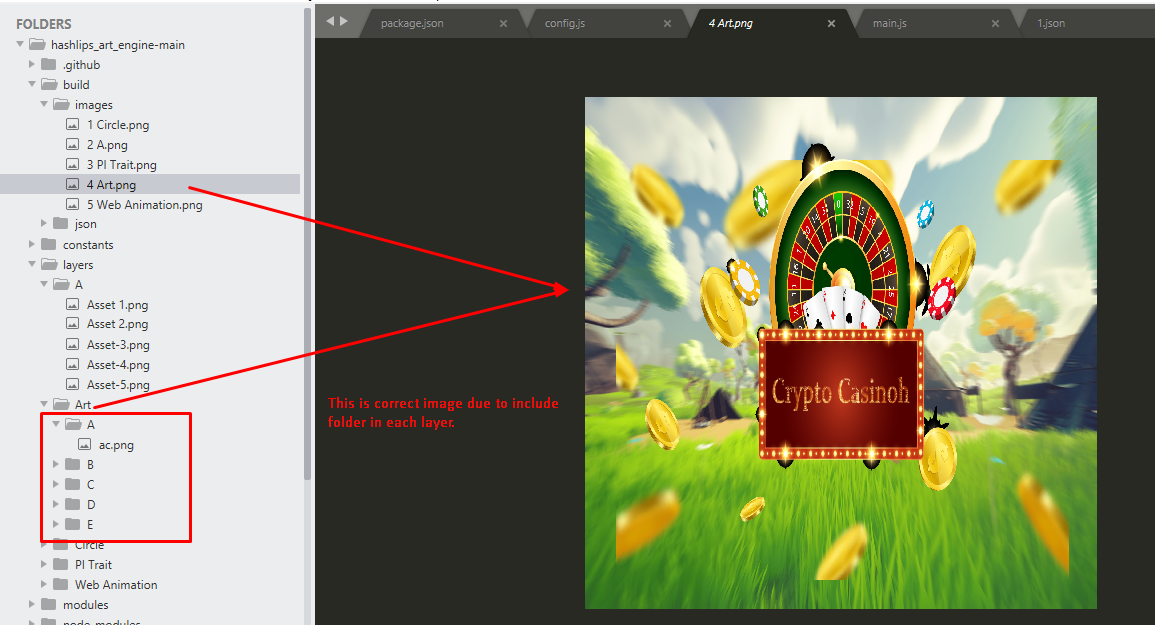Click the image icon for 3 PI Trait.png
The image size is (1155, 625).
coord(72,164)
